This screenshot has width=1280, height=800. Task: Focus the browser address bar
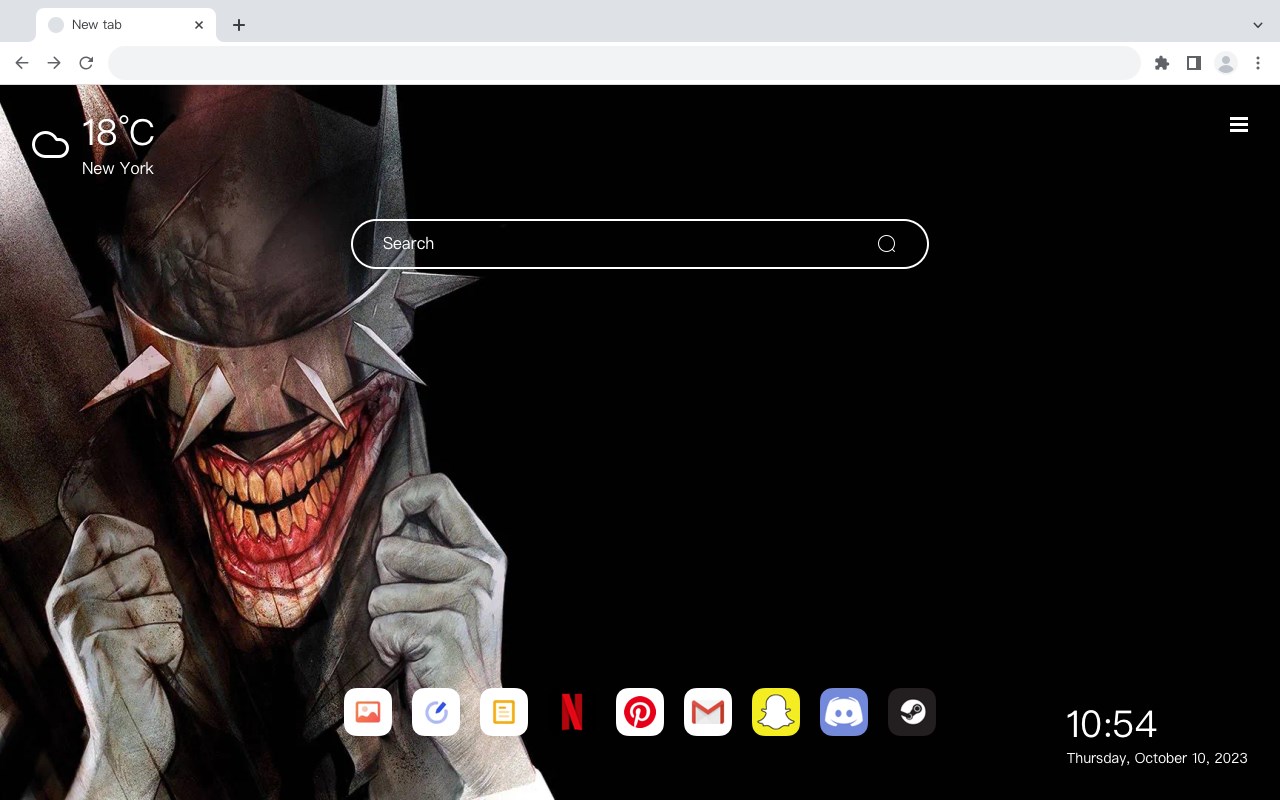click(x=624, y=63)
